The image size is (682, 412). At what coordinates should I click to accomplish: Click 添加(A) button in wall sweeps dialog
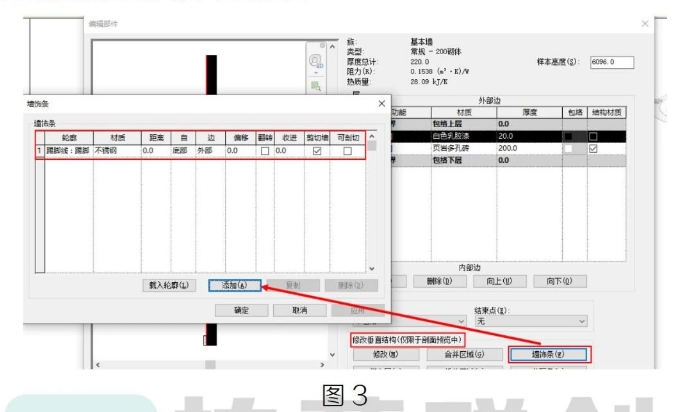tap(235, 285)
